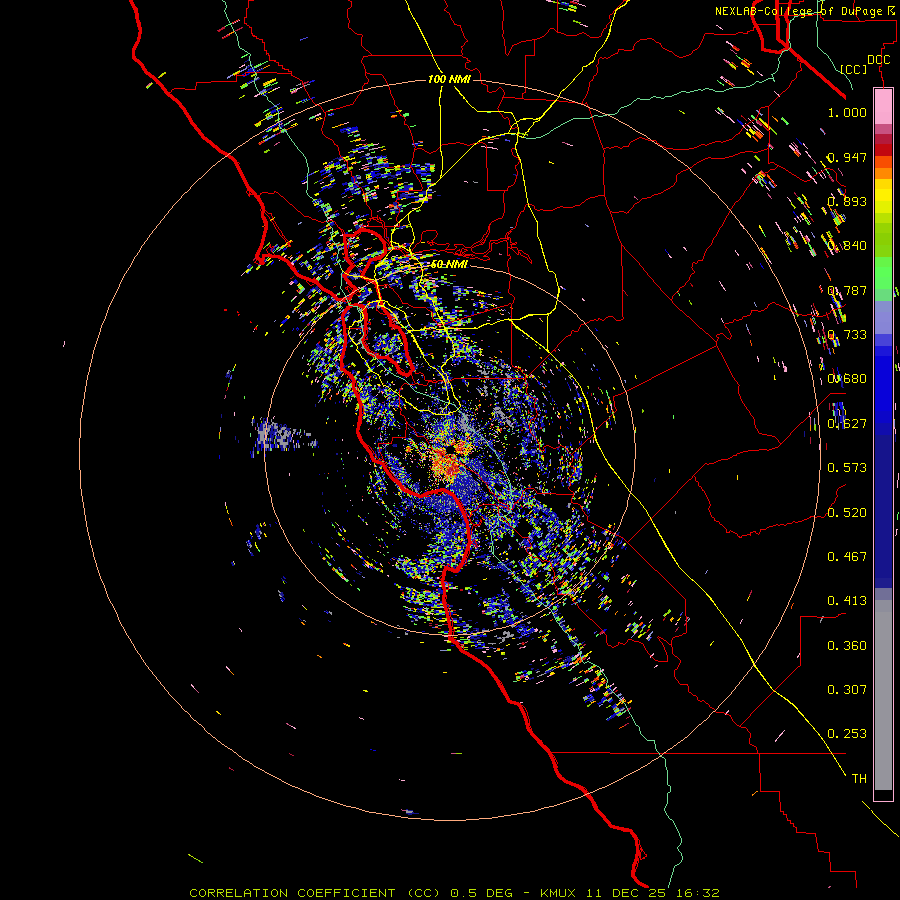
Task: Click the 100 NMI range ring label
Action: [449, 79]
